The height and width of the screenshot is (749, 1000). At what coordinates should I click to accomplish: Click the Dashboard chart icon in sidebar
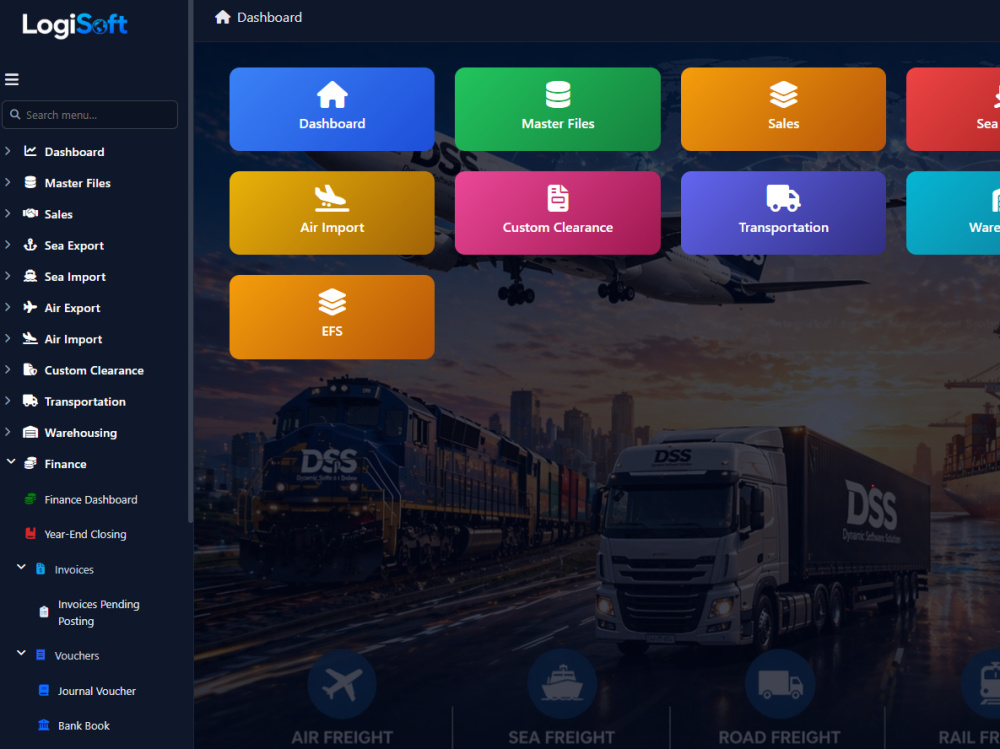(30, 151)
